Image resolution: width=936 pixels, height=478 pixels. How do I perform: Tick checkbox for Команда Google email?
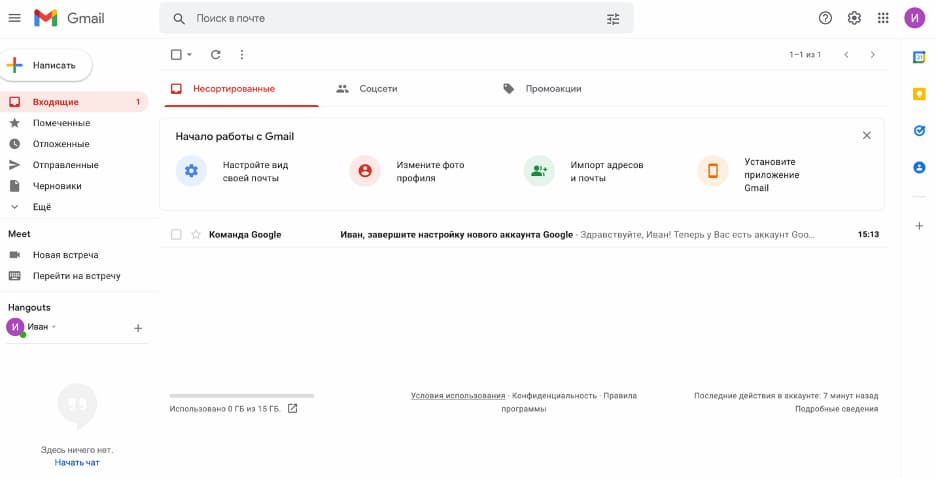click(176, 235)
